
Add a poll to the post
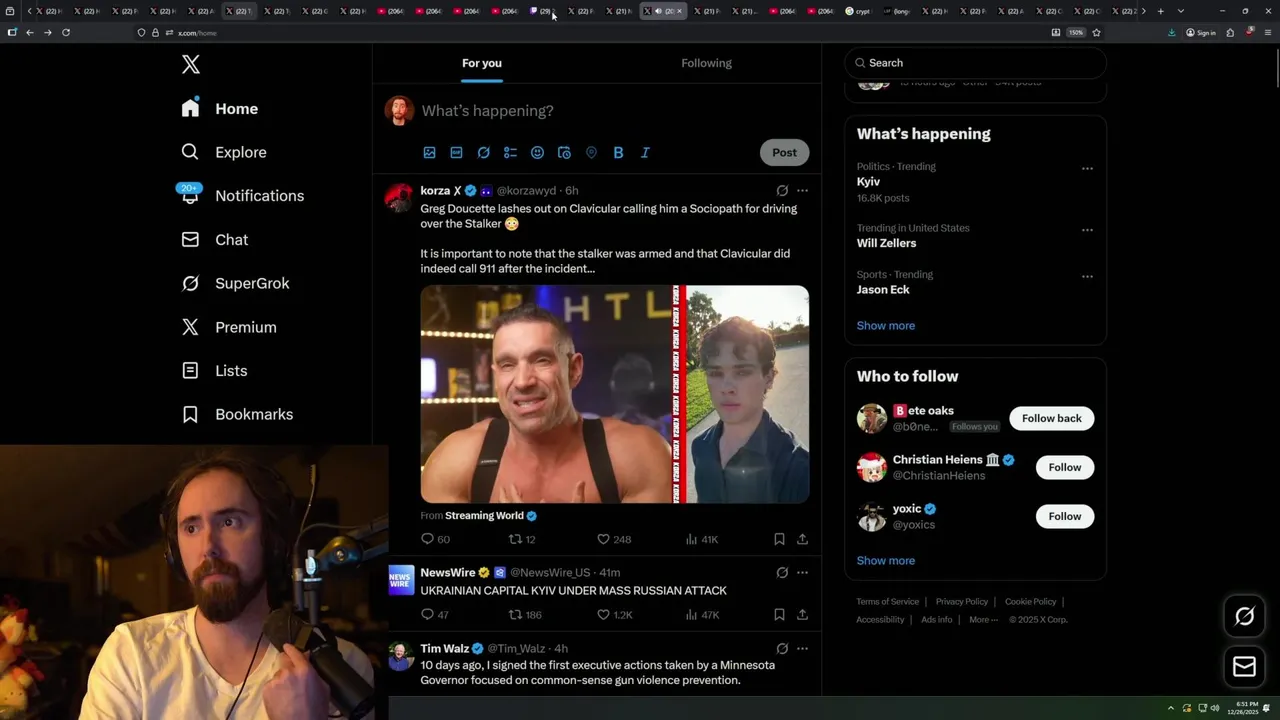coord(510,153)
